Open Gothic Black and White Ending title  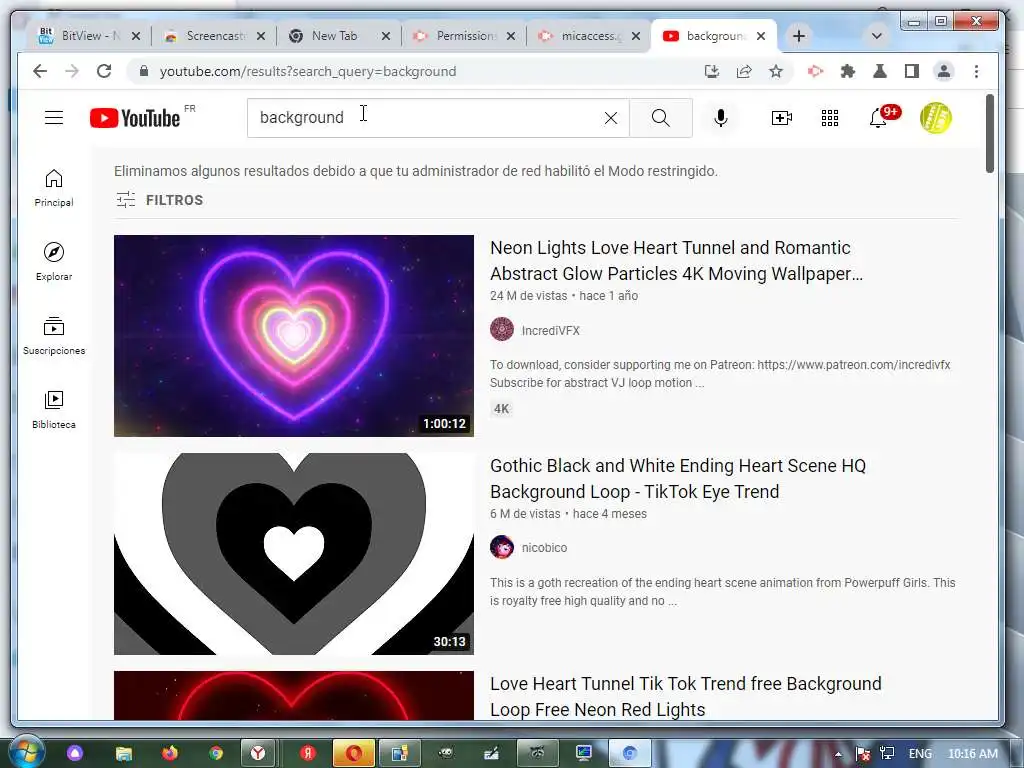(678, 479)
